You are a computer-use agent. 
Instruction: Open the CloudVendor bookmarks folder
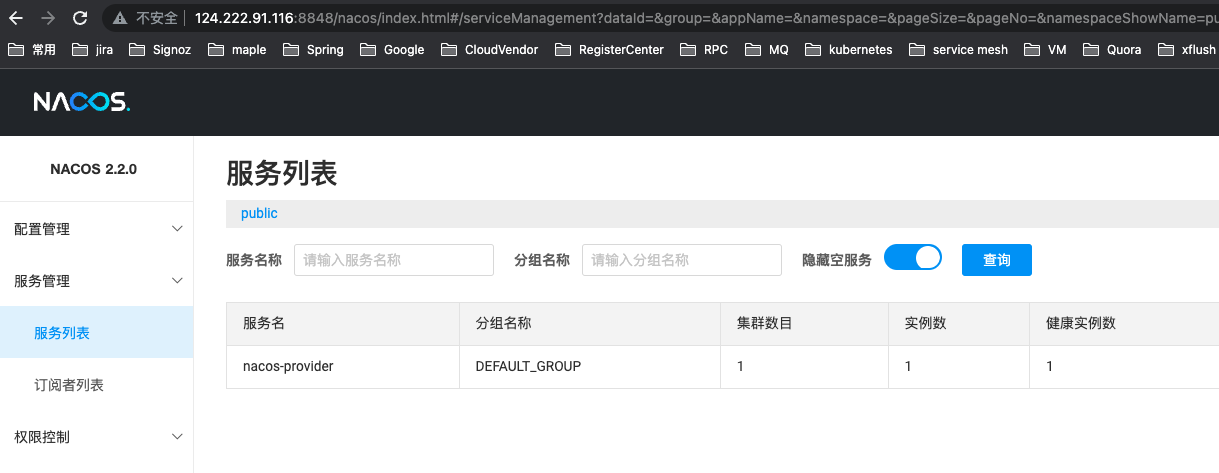tap(489, 49)
